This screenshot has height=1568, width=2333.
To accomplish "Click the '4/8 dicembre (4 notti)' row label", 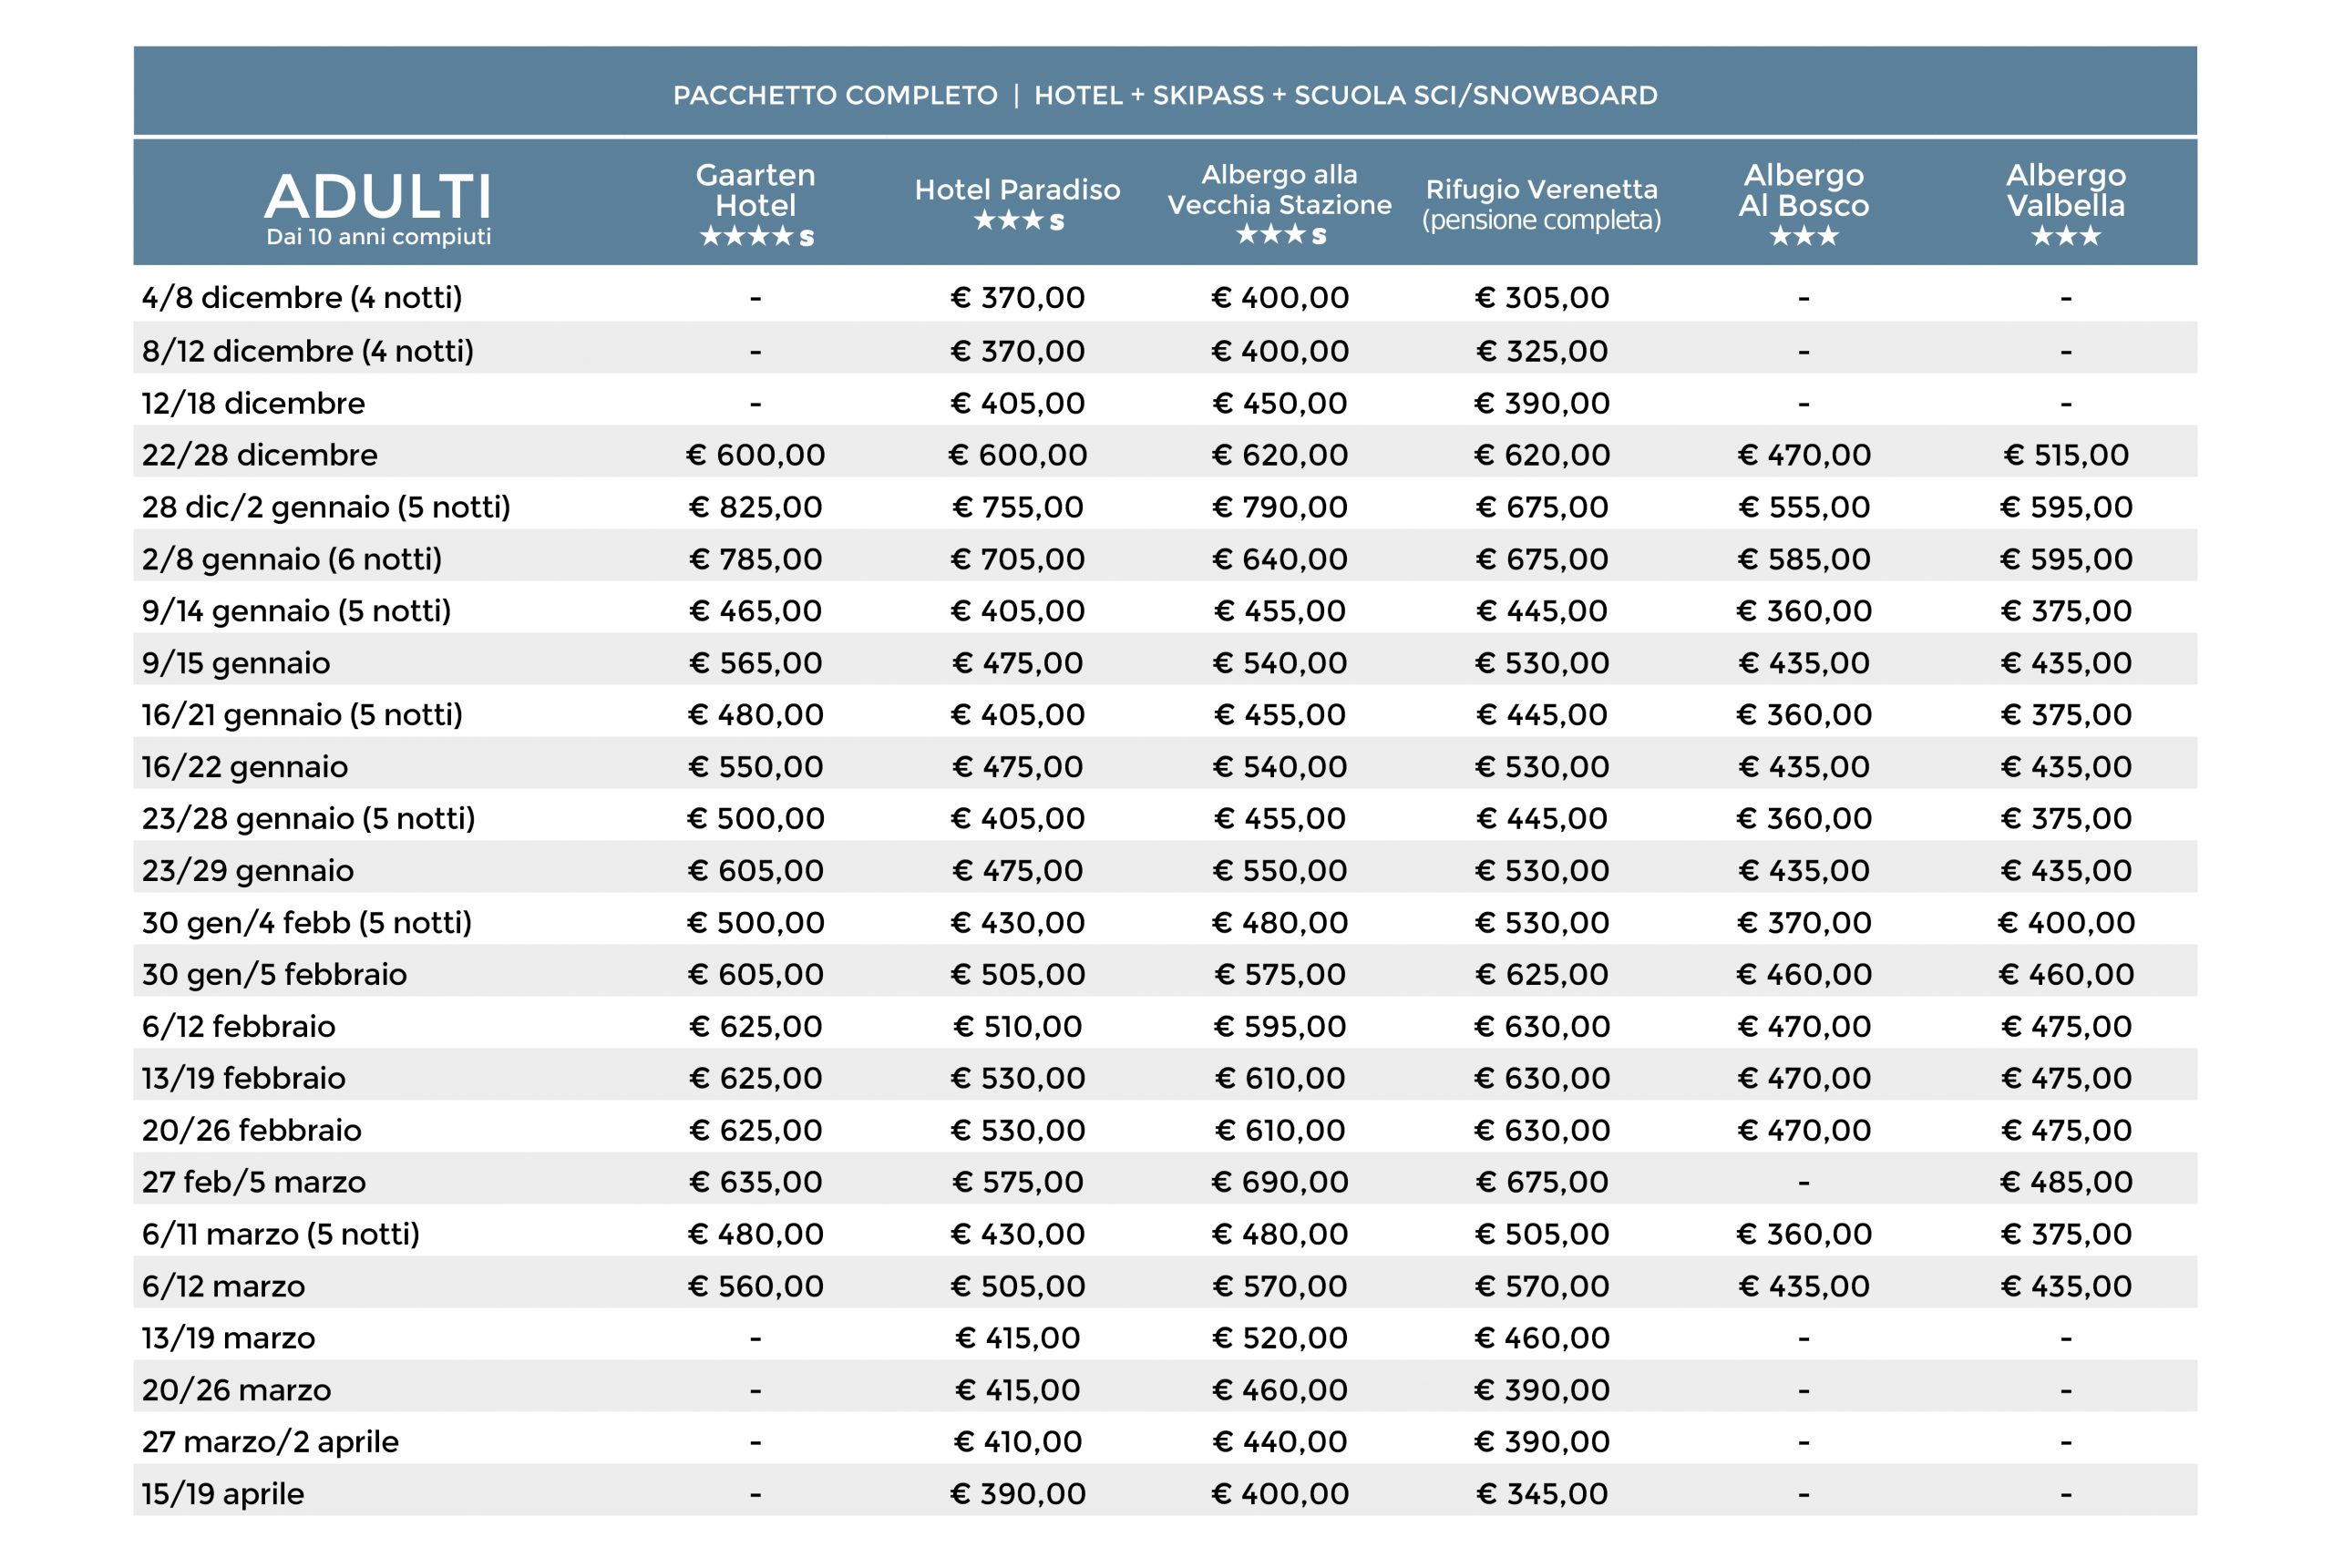I will [x=302, y=297].
